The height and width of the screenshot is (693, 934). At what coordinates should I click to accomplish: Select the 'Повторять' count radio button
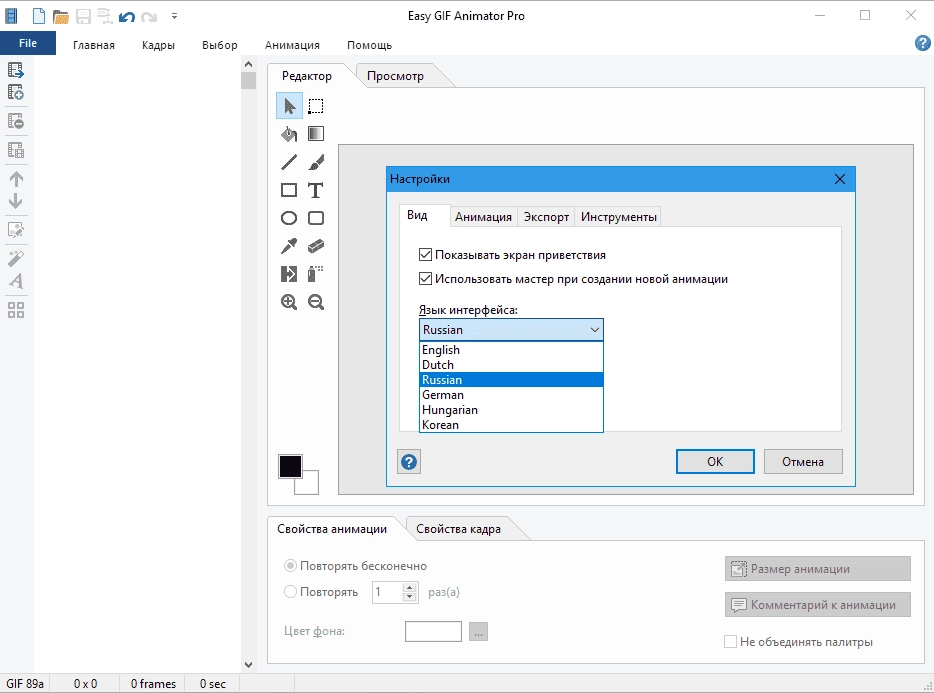tap(290, 592)
